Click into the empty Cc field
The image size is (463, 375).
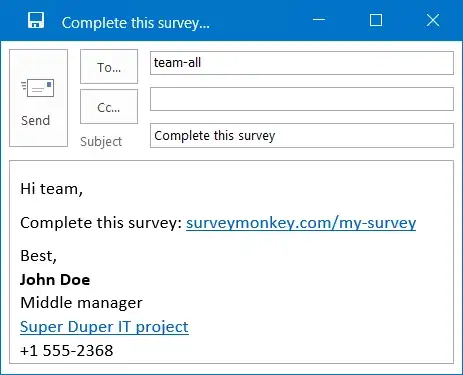302,99
